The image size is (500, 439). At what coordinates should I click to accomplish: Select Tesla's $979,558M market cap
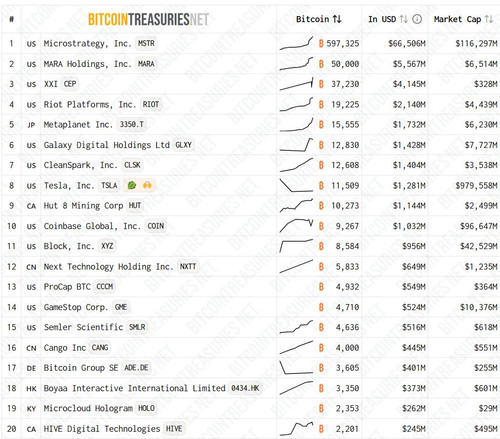[476, 186]
